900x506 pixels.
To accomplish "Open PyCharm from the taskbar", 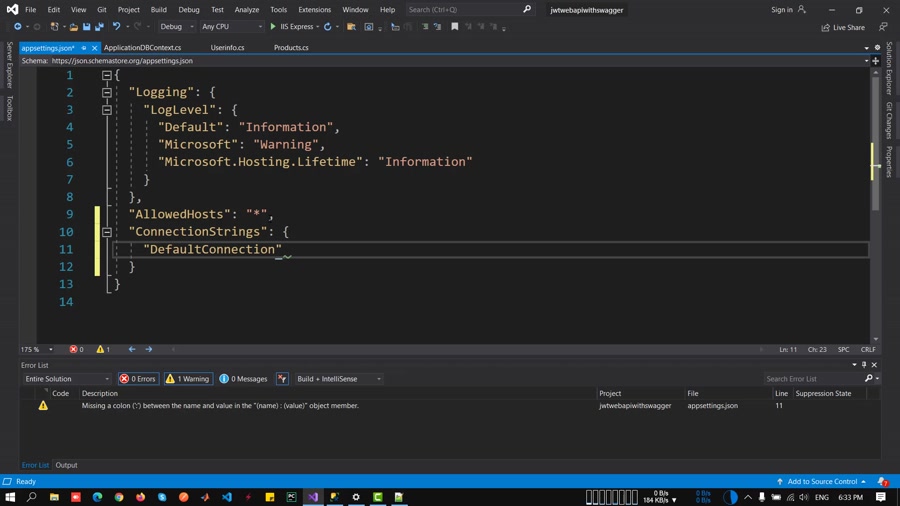I will point(292,497).
